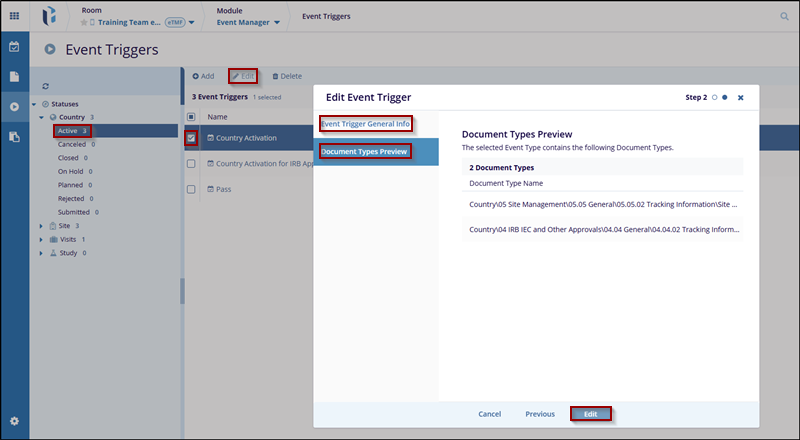Image resolution: width=800 pixels, height=440 pixels.
Task: Switch to Event Trigger General Info tab
Action: 366,124
